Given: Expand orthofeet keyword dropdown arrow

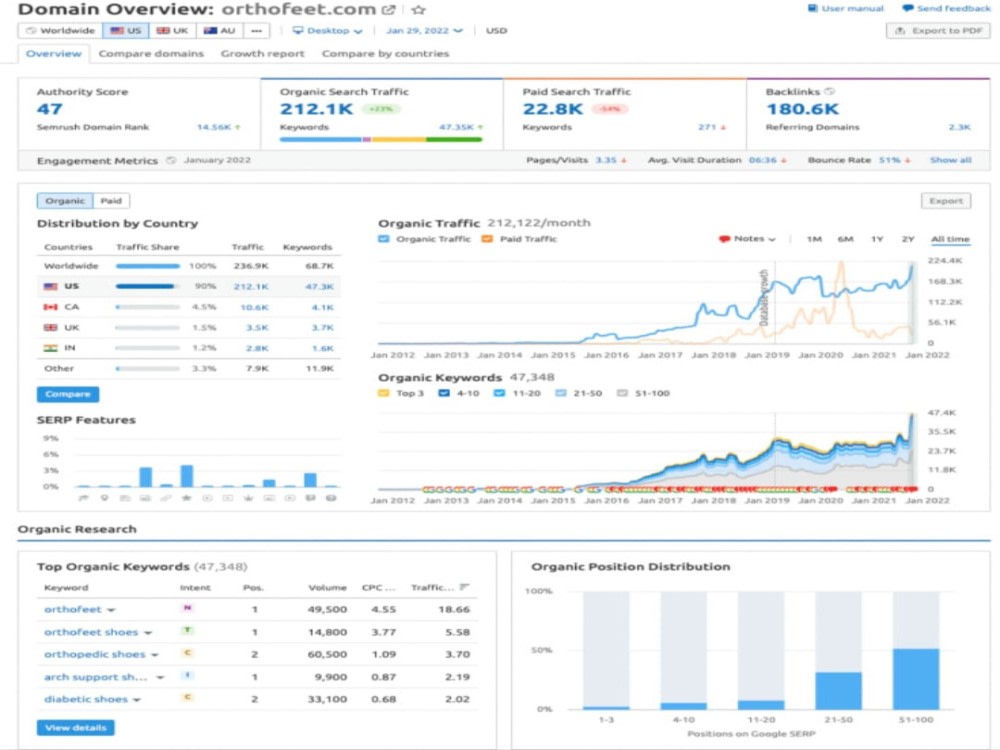Looking at the screenshot, I should [x=111, y=610].
